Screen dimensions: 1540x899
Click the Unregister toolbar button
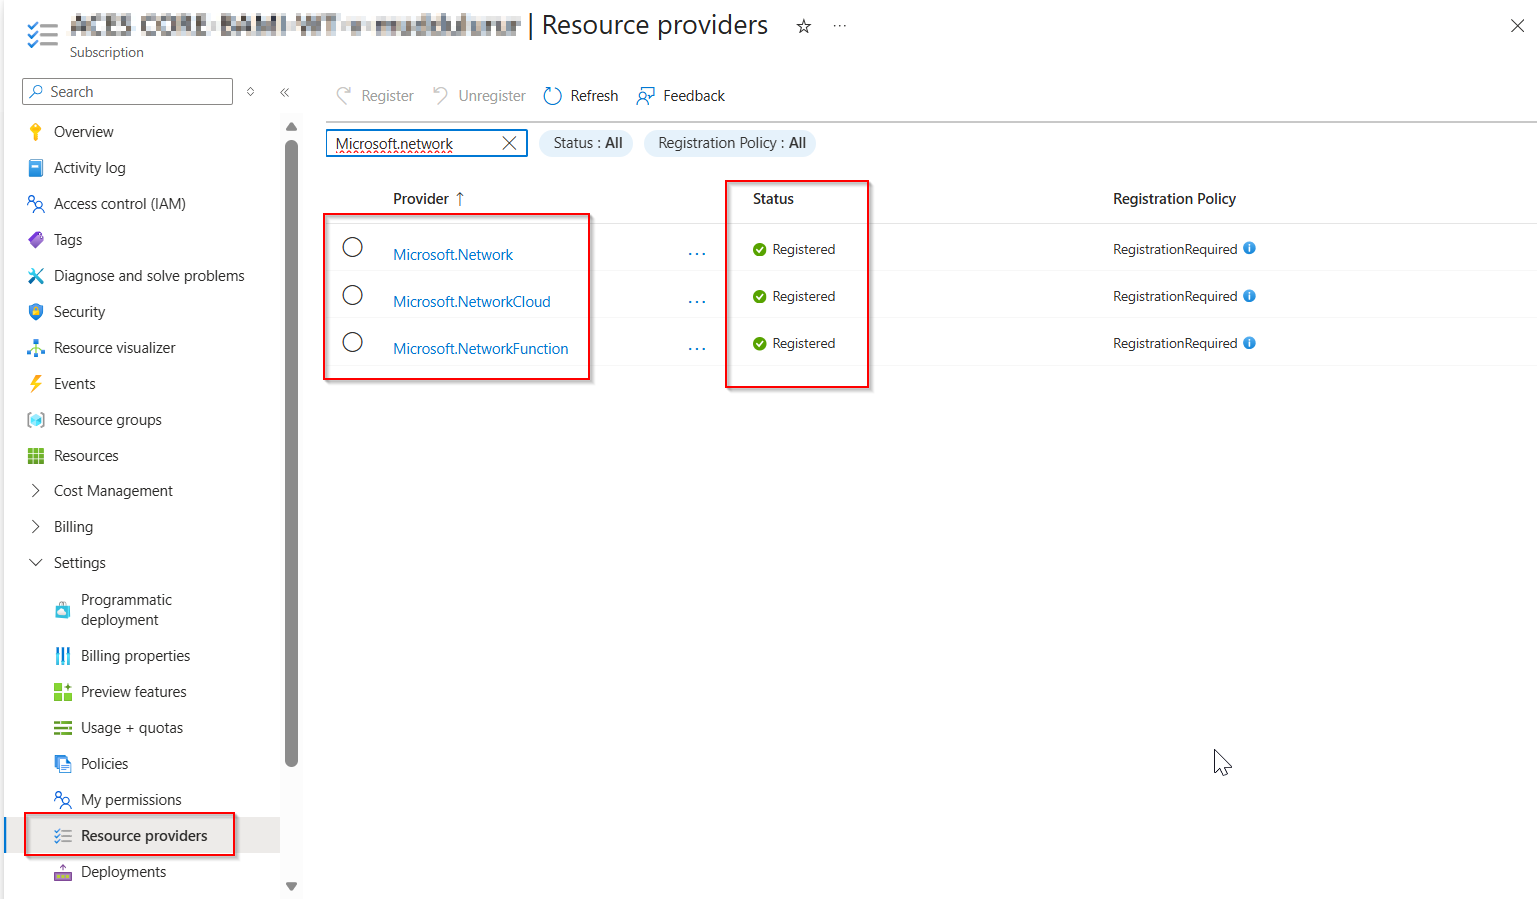click(x=479, y=96)
